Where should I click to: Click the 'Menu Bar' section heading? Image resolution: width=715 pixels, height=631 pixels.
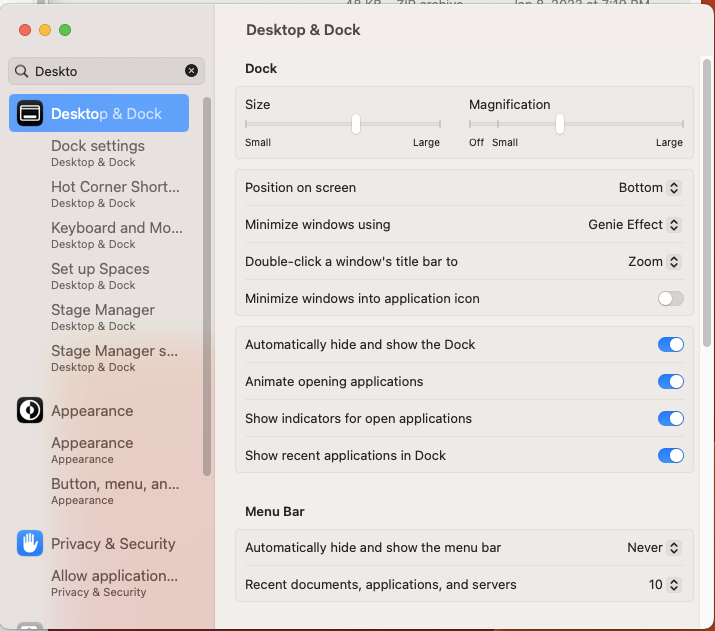pyautogui.click(x=275, y=512)
